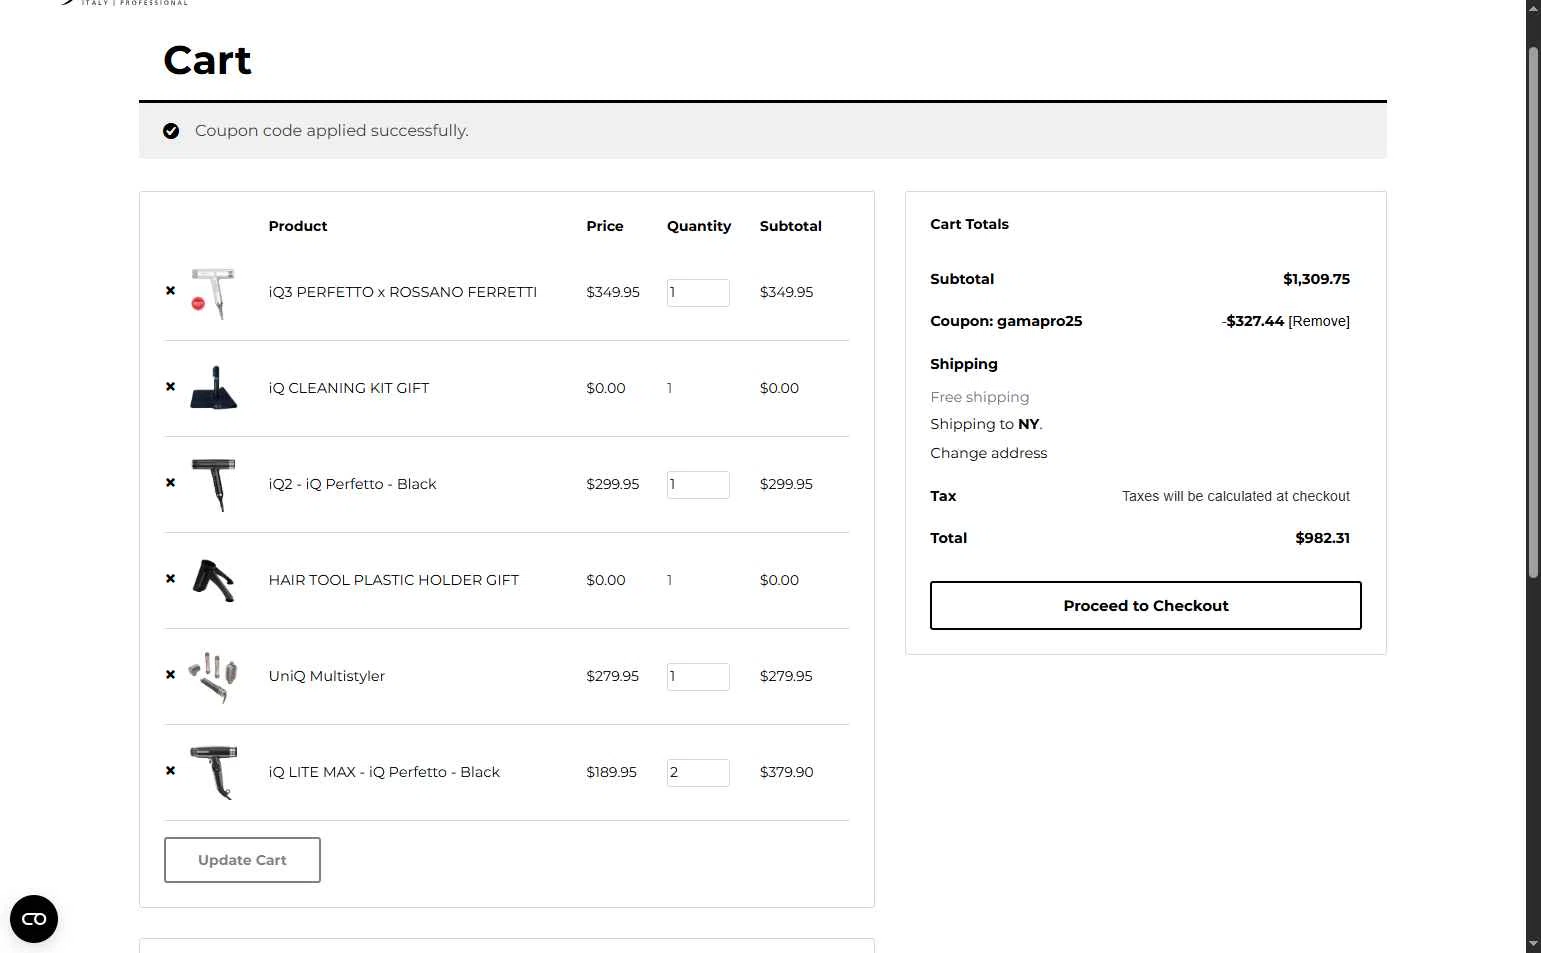This screenshot has height=953, width=1541.
Task: Click the "Free shipping" text
Action: tap(979, 397)
